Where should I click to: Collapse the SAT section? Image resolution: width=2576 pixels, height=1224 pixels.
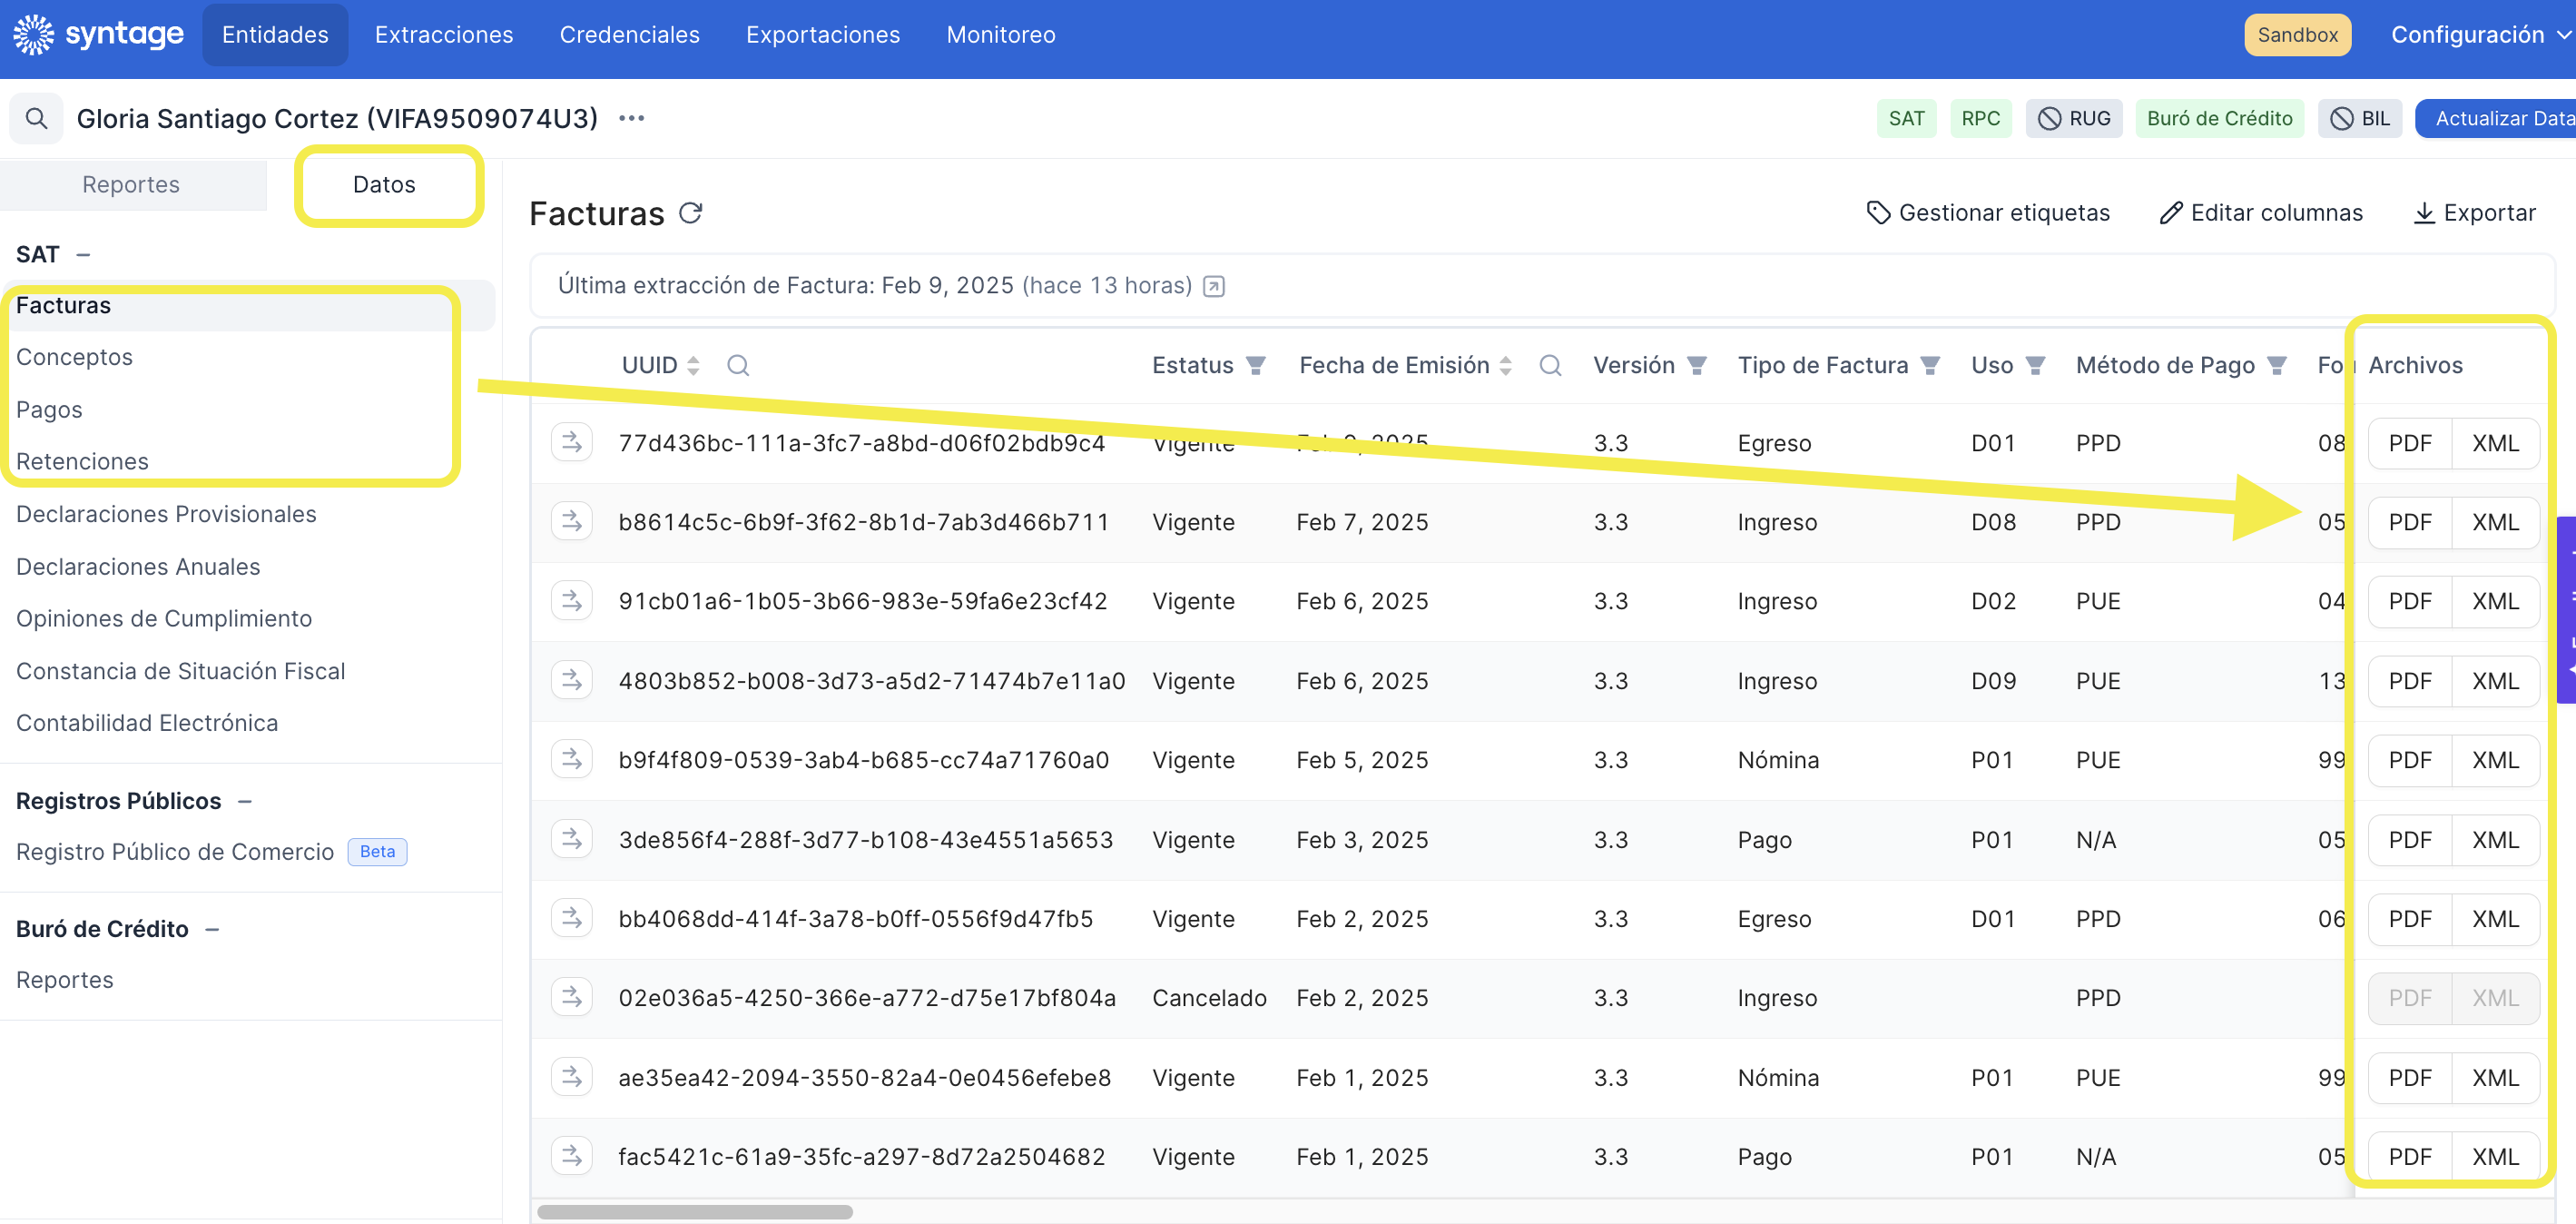[x=84, y=255]
